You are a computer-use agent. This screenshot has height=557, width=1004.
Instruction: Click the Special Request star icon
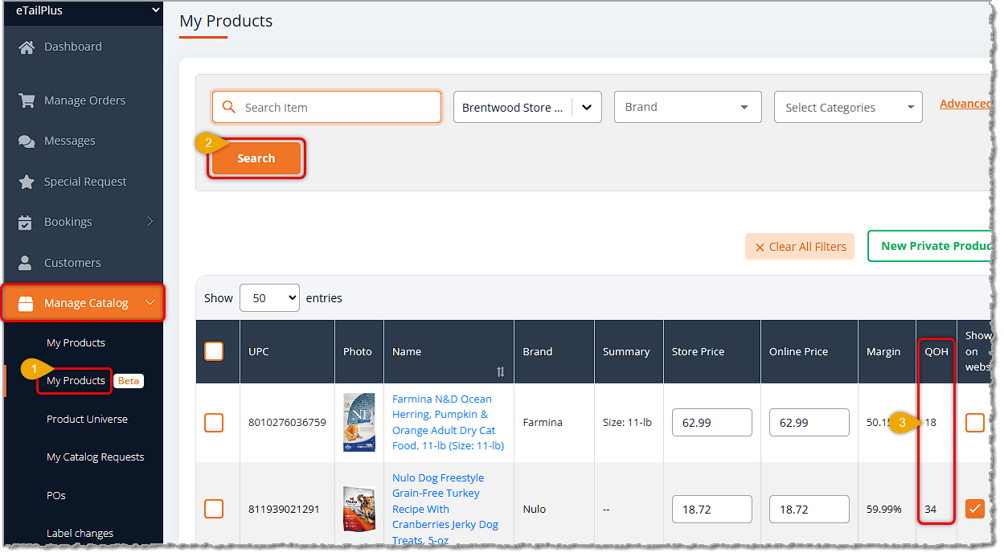point(26,182)
